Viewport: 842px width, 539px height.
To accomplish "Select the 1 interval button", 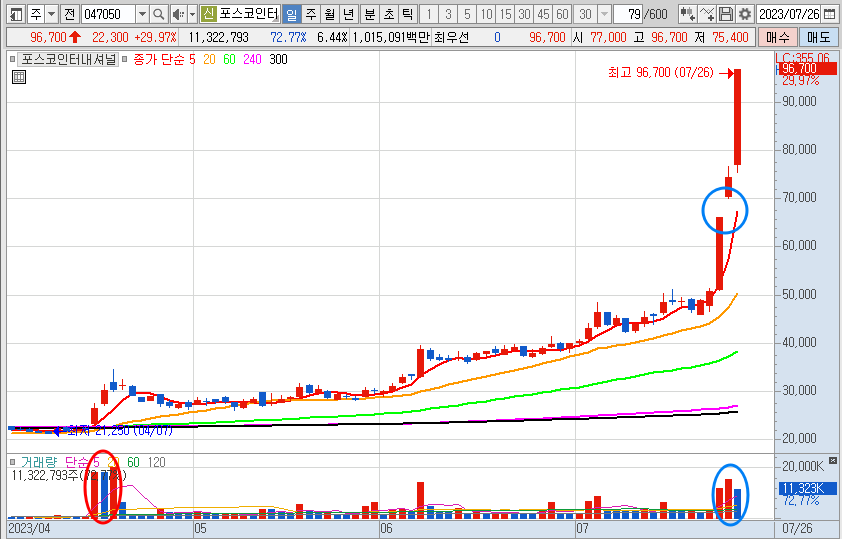I will [429, 14].
